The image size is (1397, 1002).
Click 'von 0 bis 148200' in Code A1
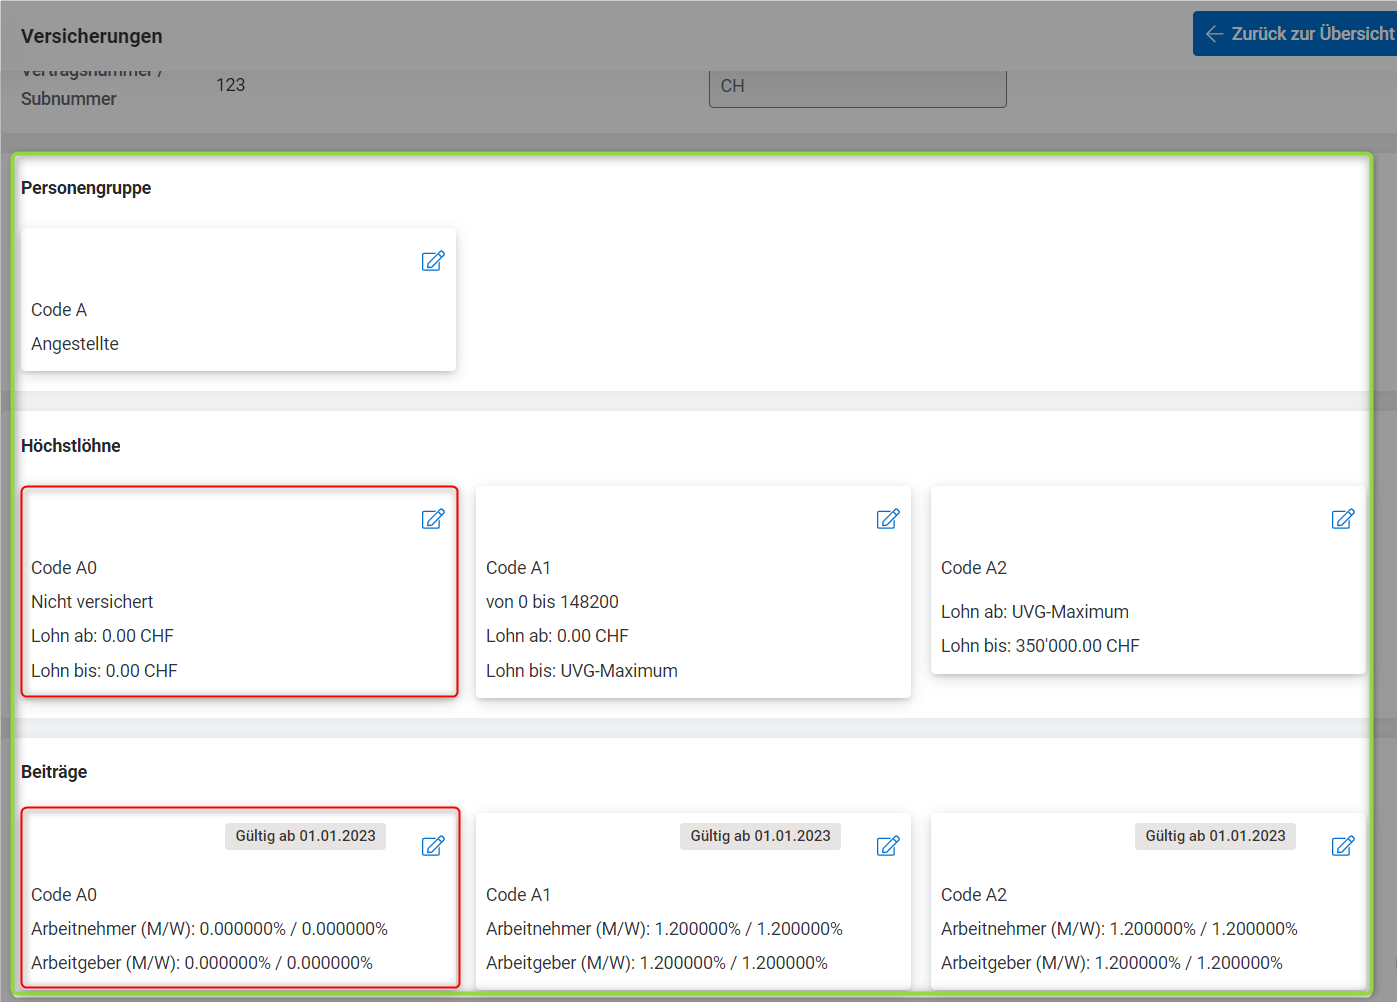point(552,602)
